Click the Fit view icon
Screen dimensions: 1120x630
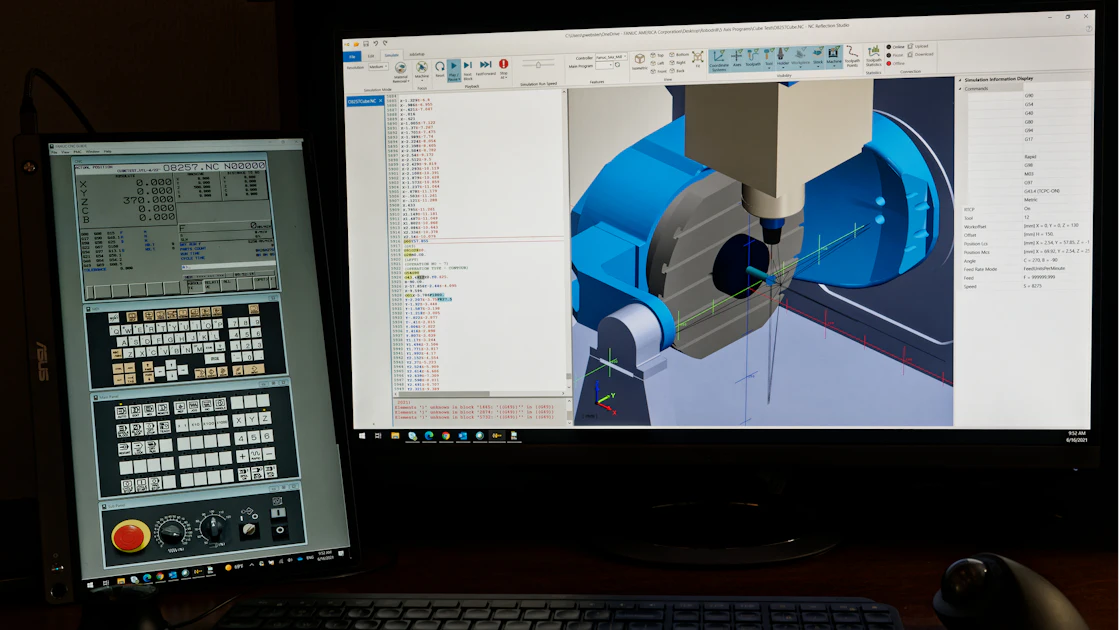[x=698, y=59]
